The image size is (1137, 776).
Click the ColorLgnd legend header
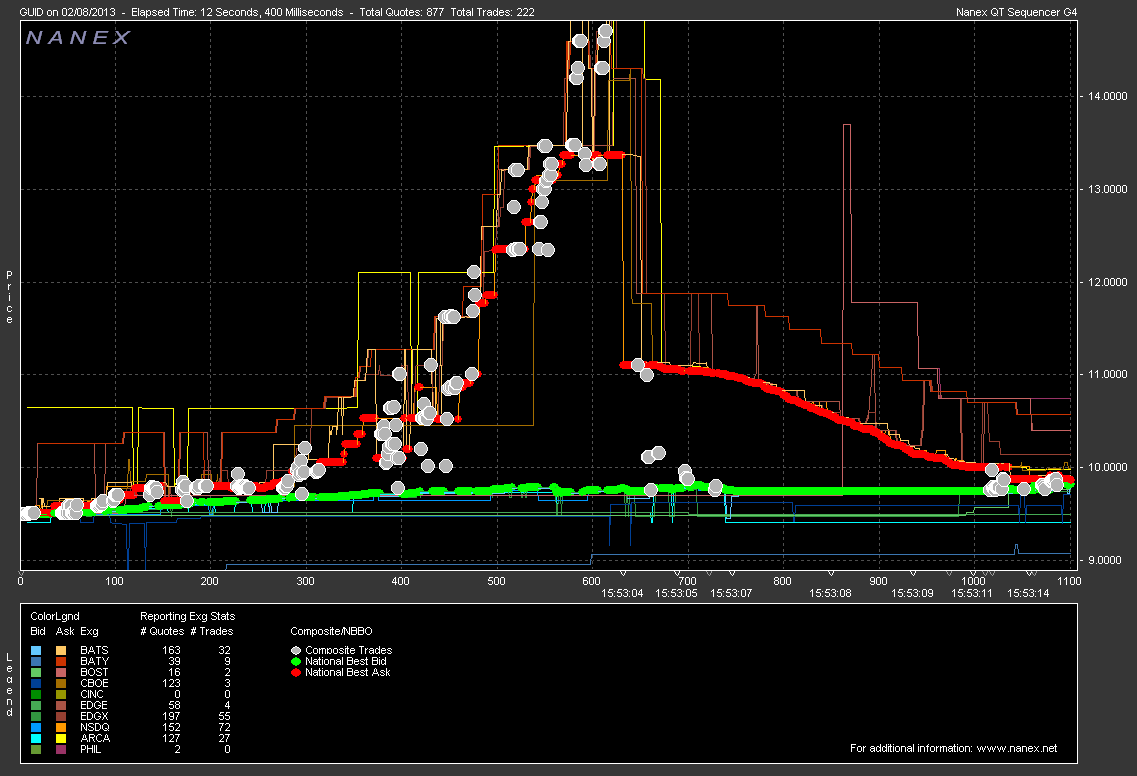[x=55, y=616]
